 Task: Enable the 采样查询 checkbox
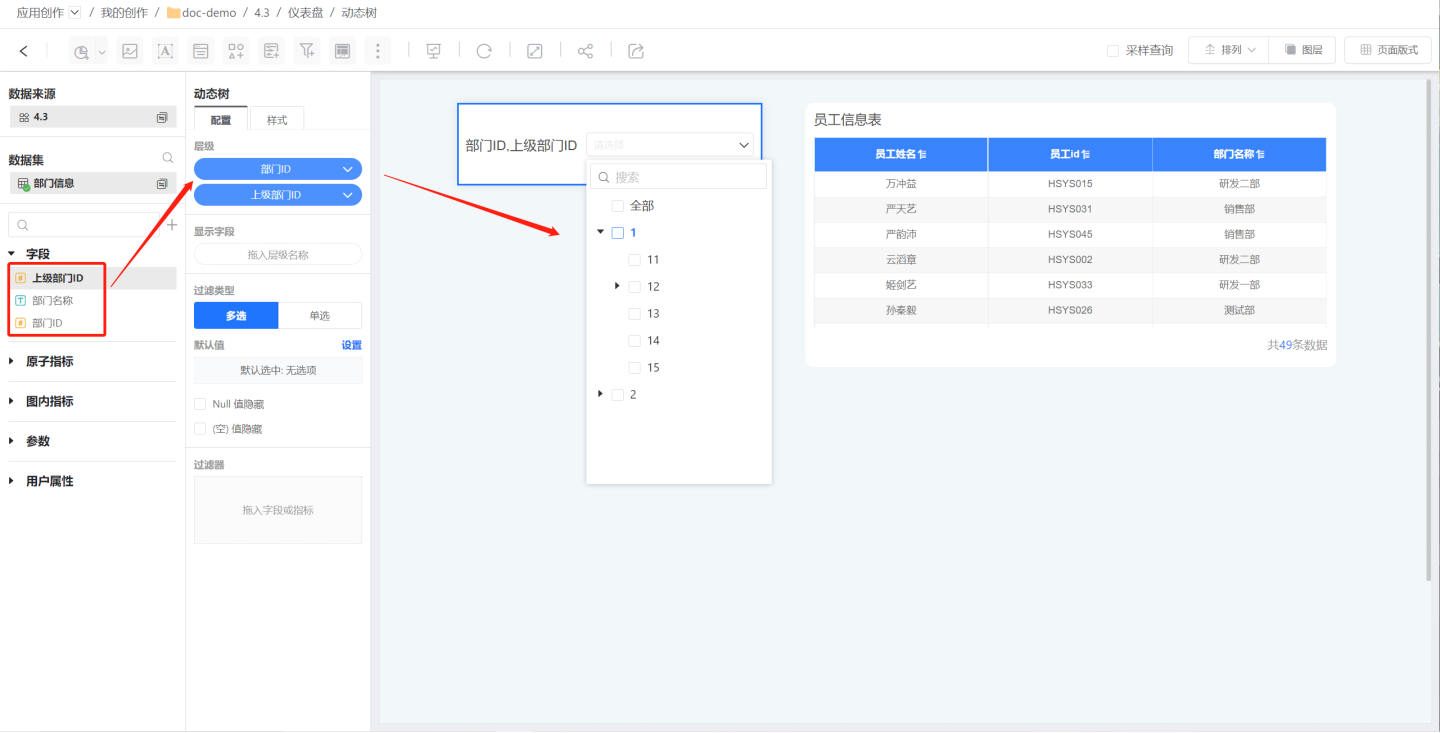(x=1113, y=51)
